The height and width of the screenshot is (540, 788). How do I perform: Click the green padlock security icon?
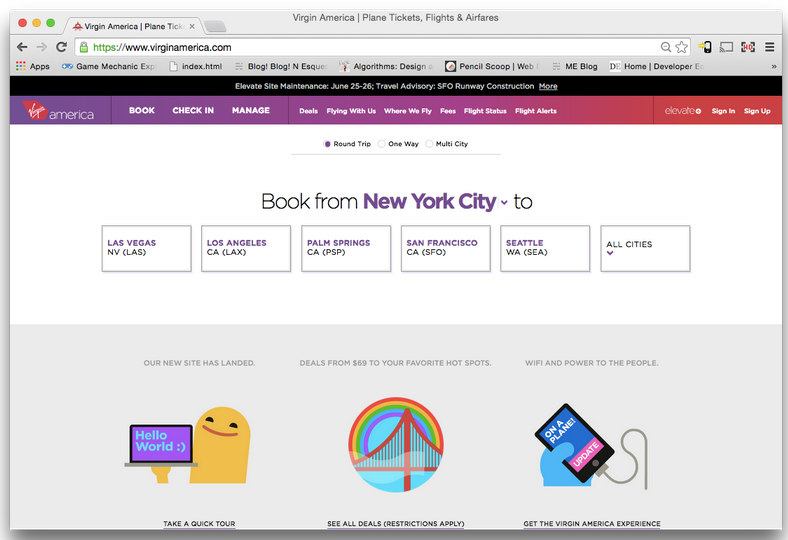[x=84, y=47]
